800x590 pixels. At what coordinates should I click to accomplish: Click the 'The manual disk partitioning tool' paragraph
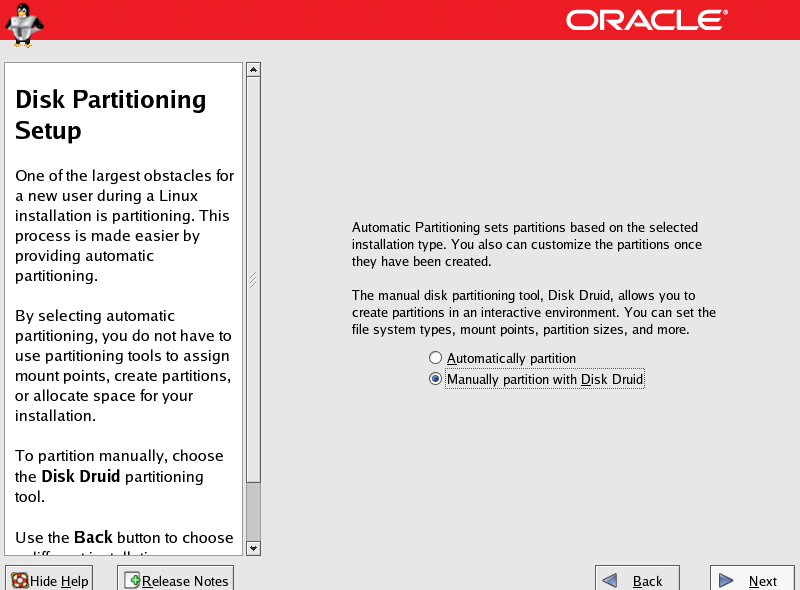(534, 312)
